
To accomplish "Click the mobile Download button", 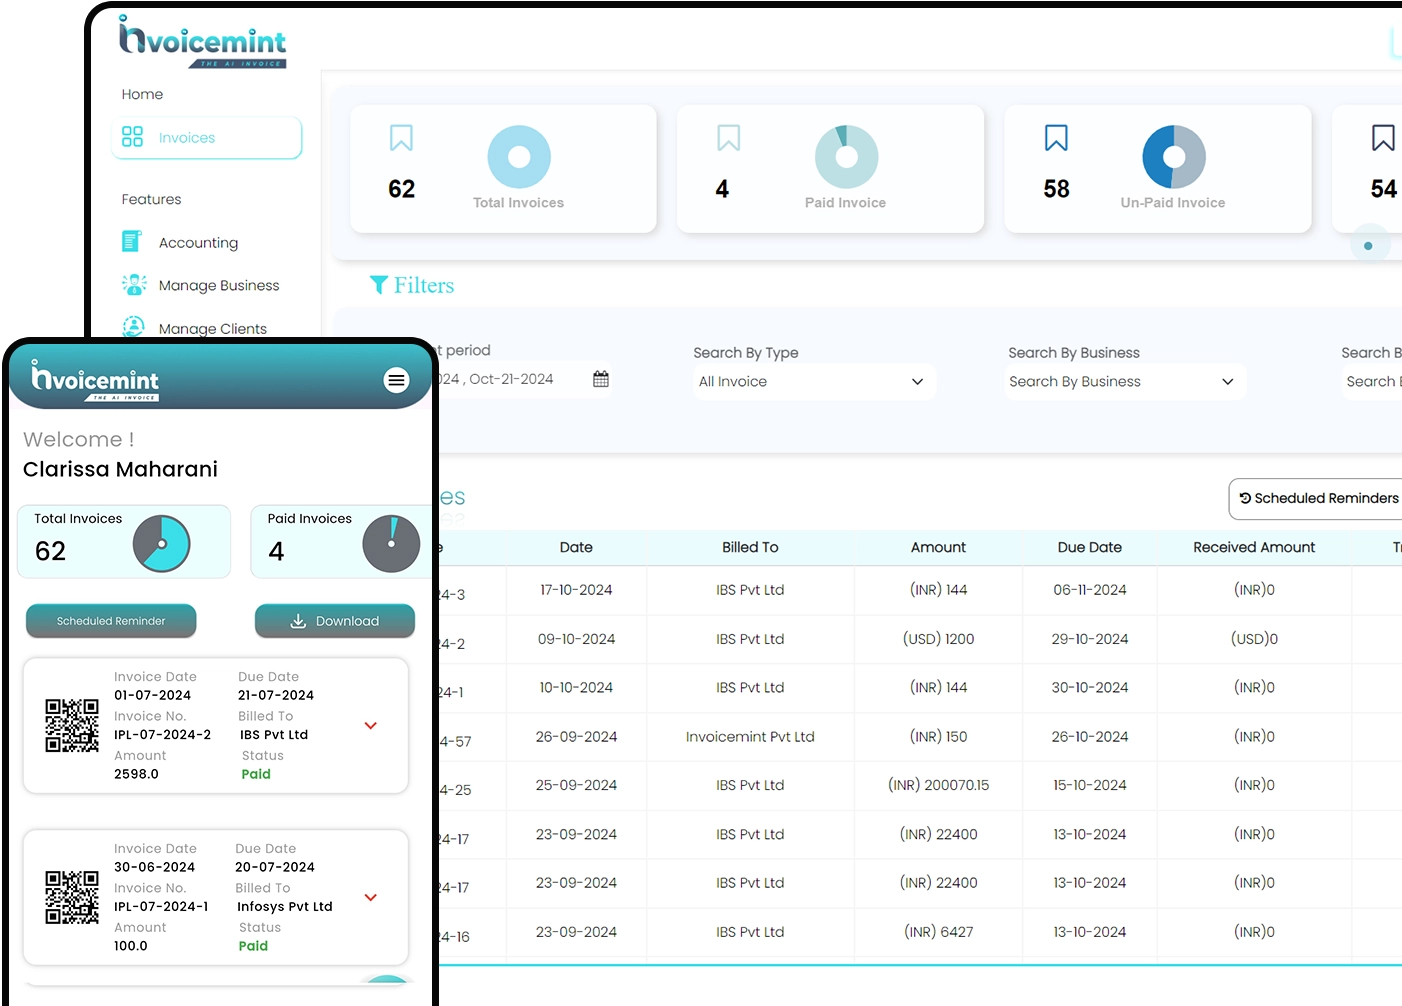I will (x=335, y=621).
